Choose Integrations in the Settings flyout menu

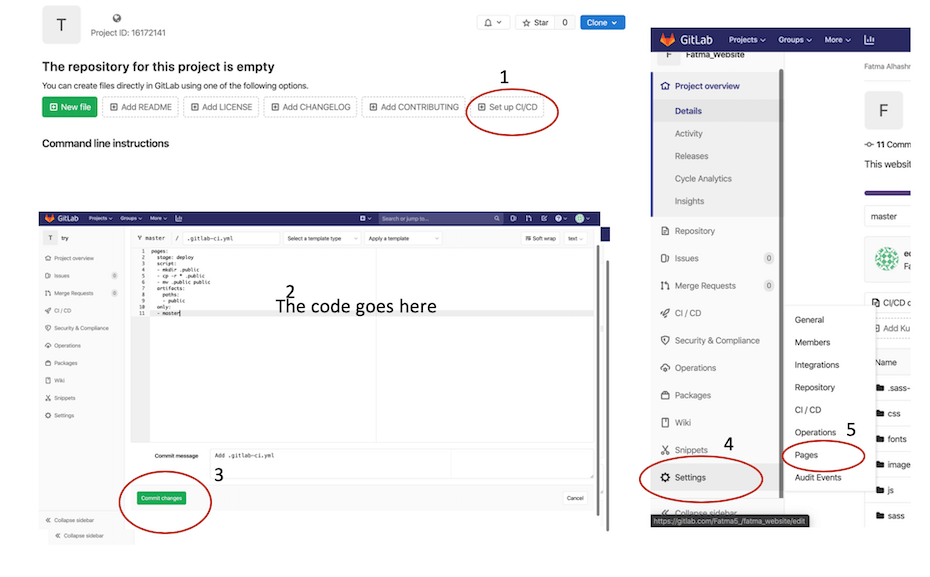817,365
